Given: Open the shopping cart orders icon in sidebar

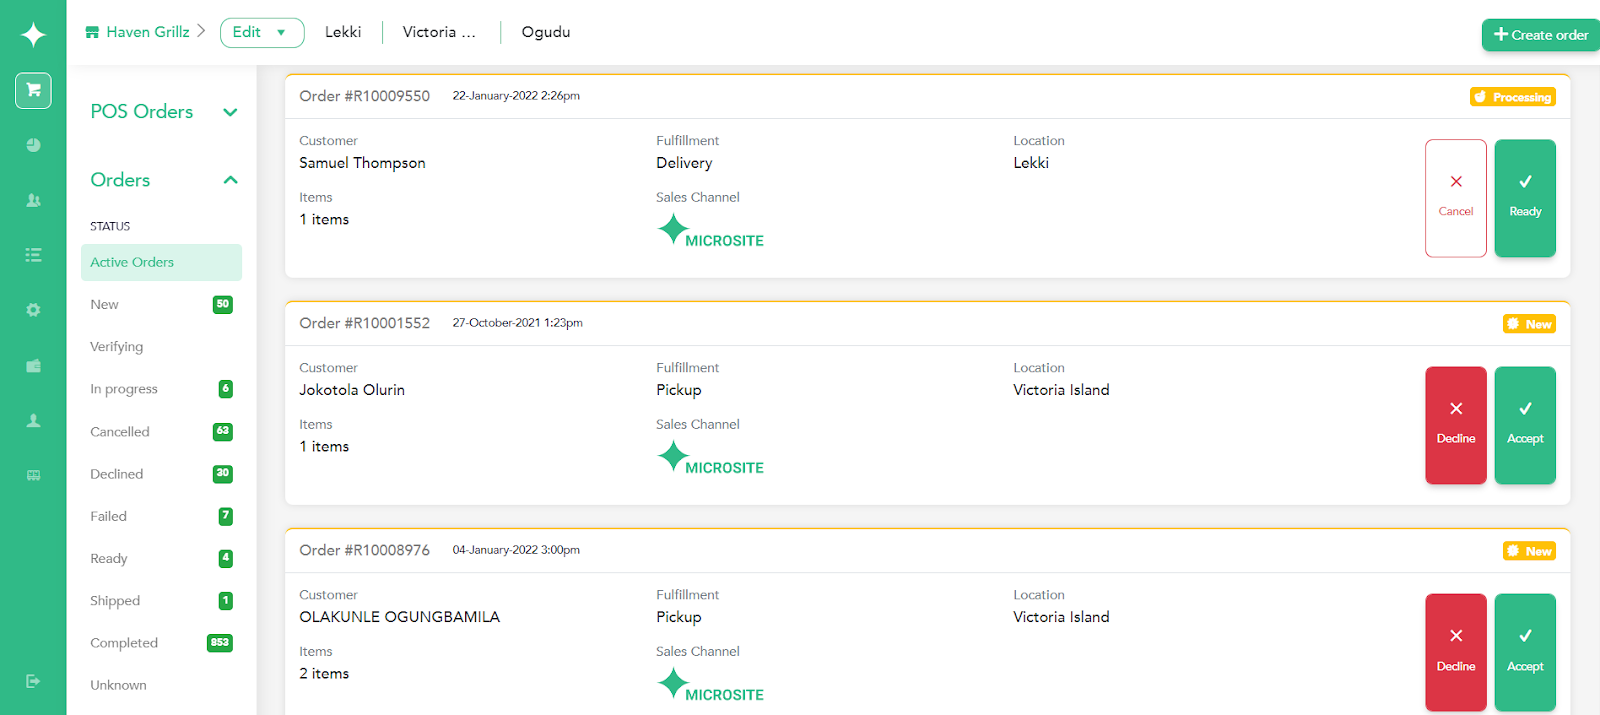Looking at the screenshot, I should click(x=33, y=90).
